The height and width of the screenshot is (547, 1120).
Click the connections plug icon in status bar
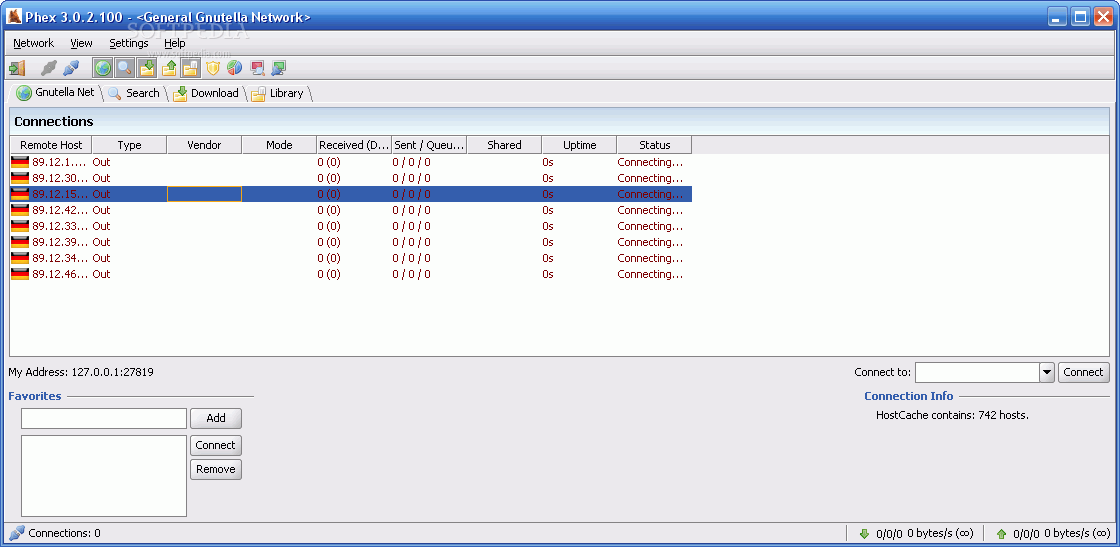tap(16, 533)
